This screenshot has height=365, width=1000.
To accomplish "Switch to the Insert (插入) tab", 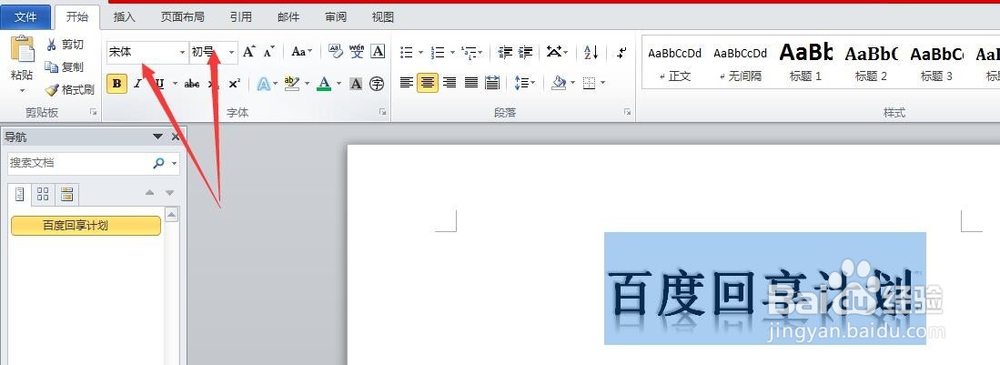I will (x=124, y=17).
